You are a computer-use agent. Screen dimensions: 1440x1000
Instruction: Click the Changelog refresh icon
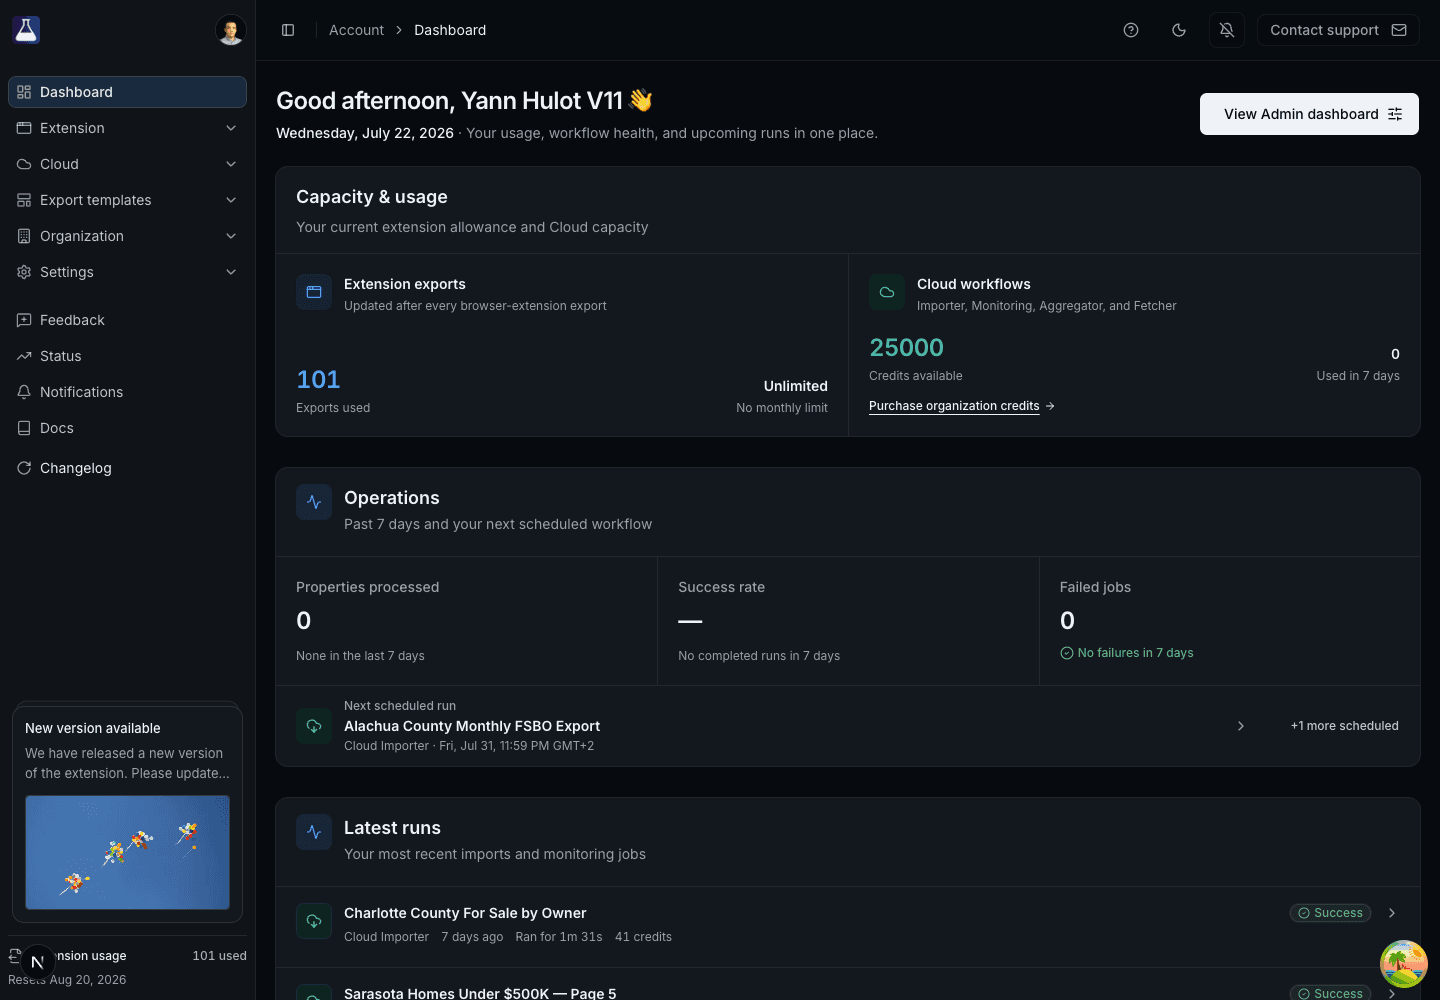[24, 468]
